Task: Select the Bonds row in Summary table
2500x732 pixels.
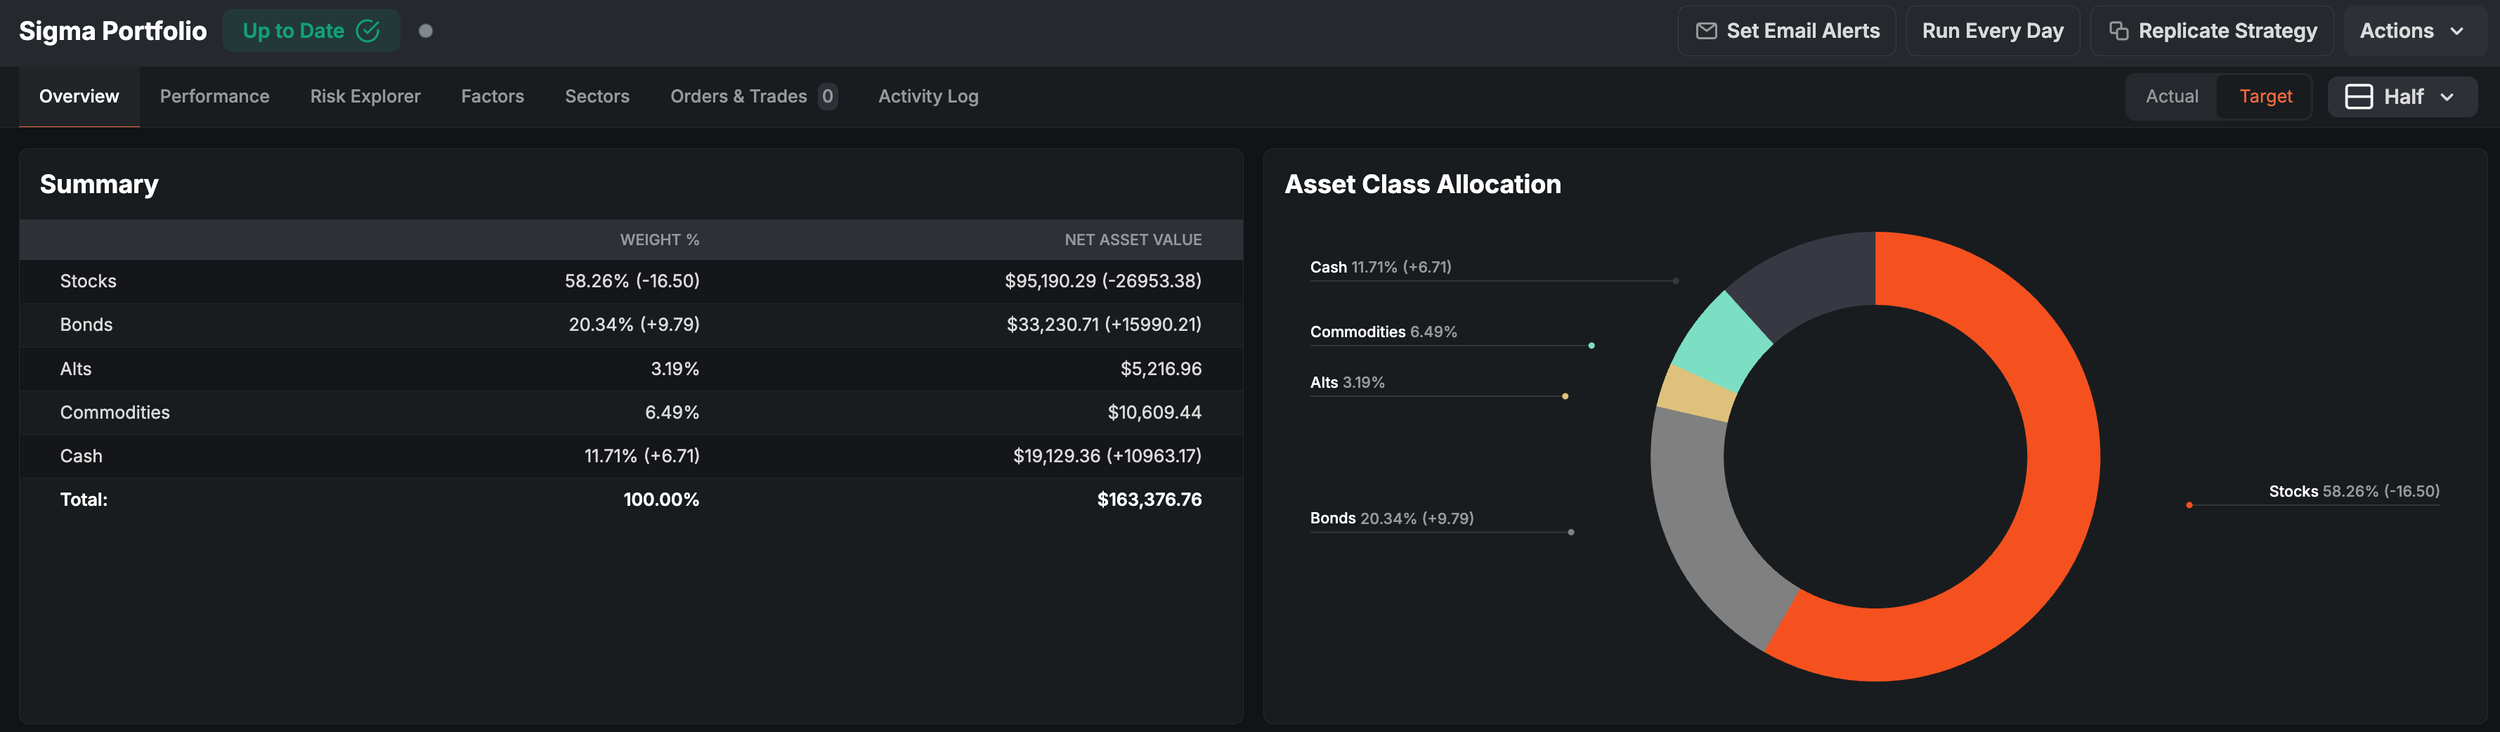Action: click(631, 325)
